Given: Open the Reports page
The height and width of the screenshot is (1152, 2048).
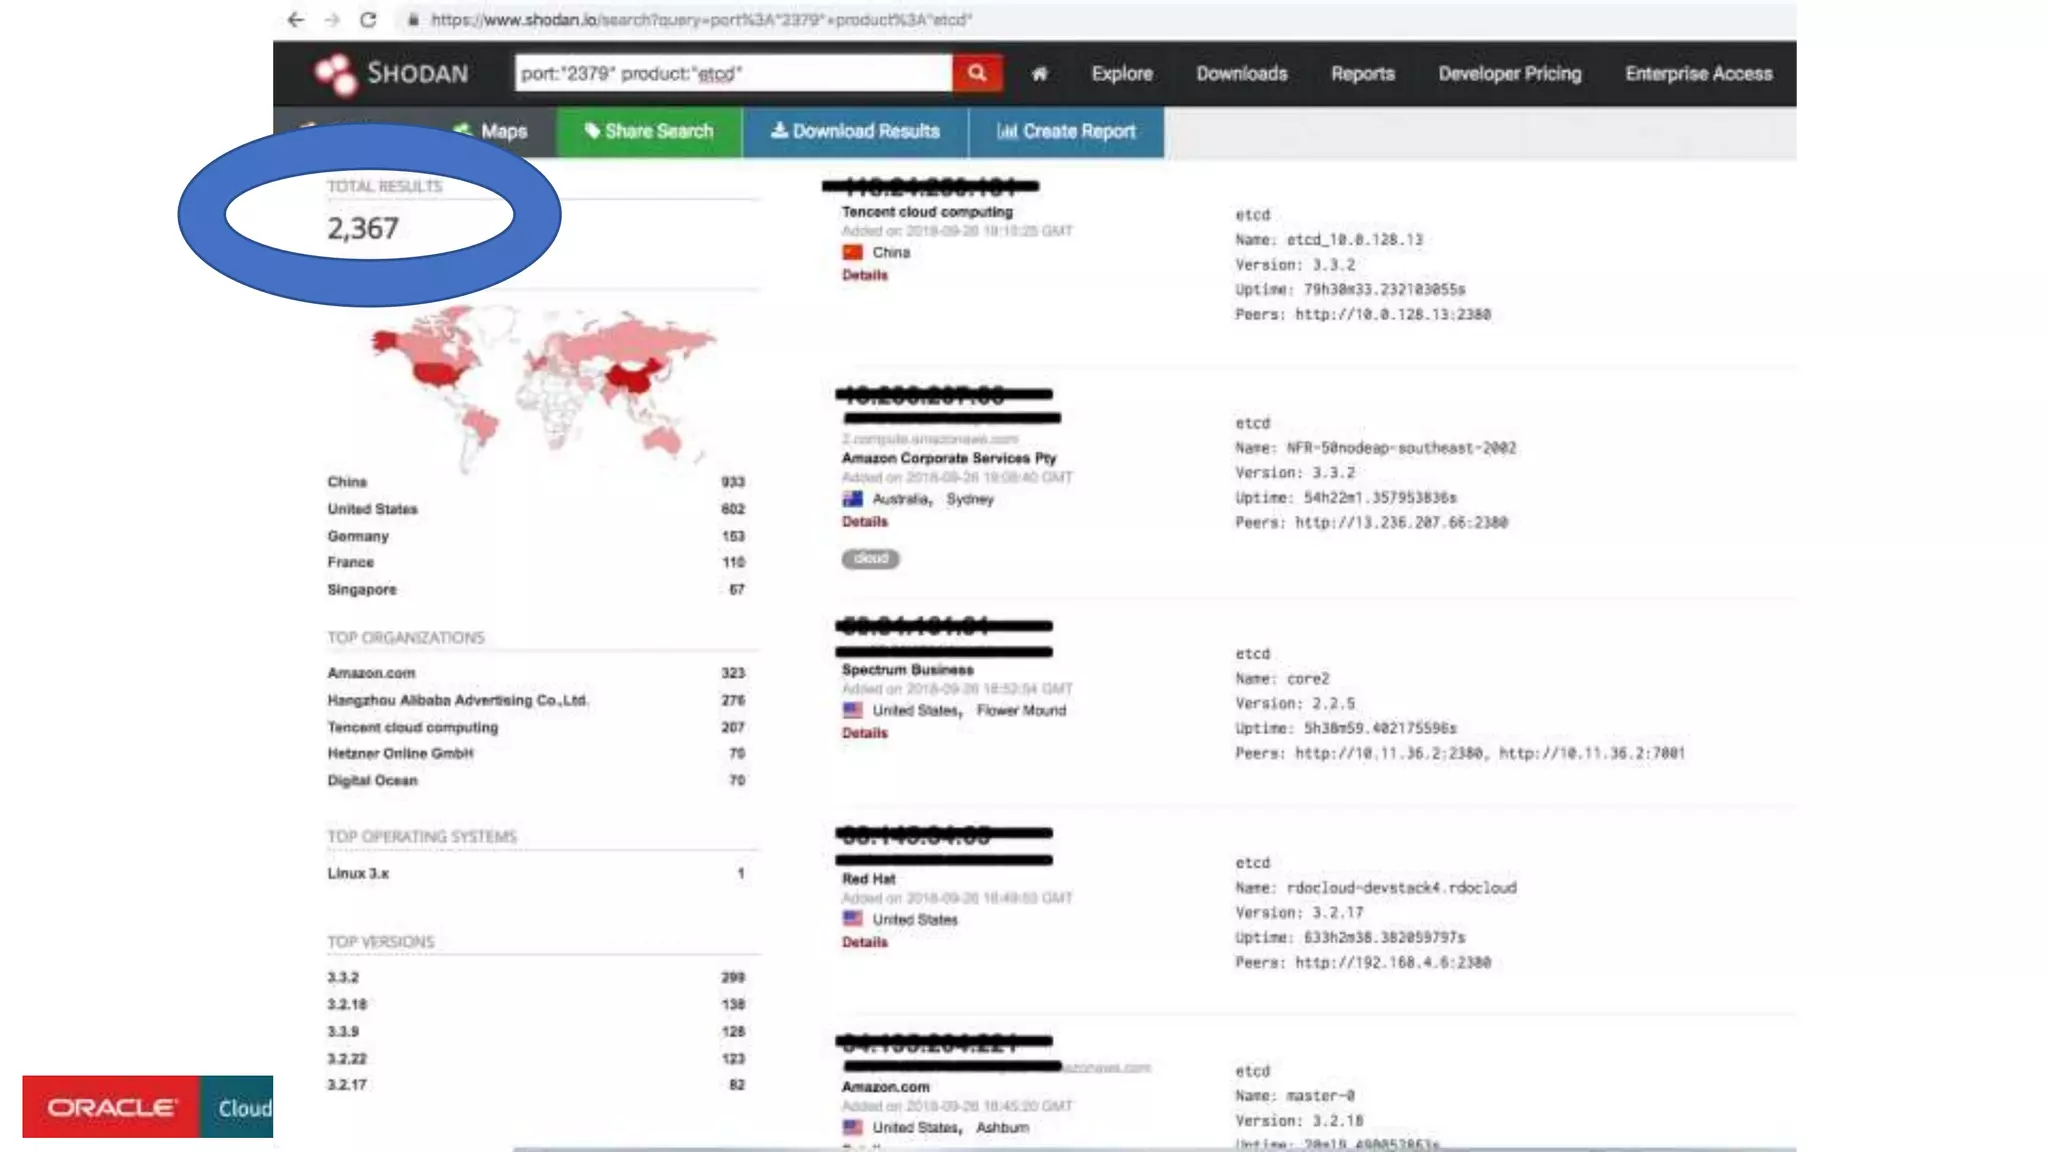Looking at the screenshot, I should tap(1362, 73).
